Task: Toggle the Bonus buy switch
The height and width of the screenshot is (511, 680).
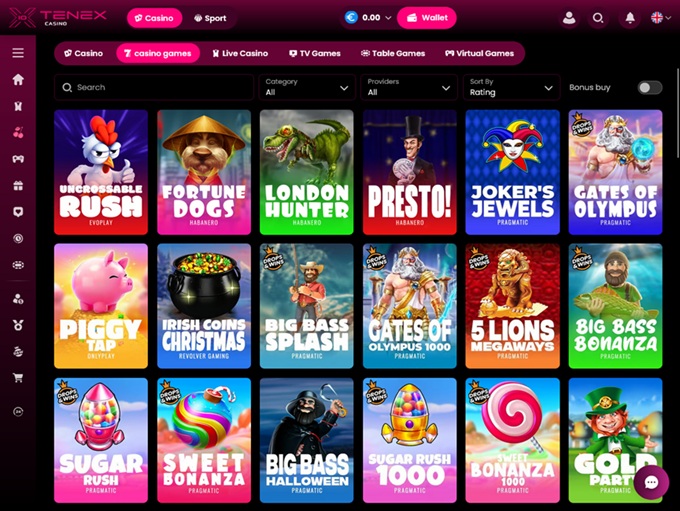Action: tap(650, 88)
